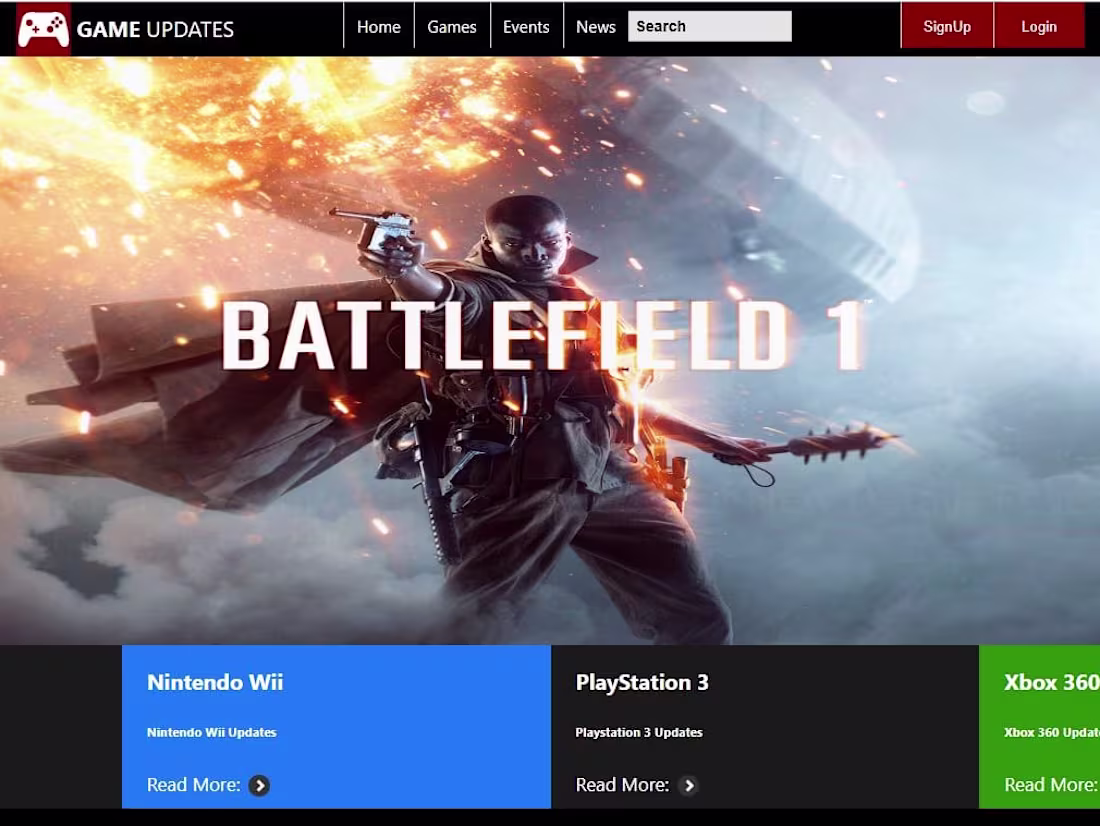This screenshot has width=1100, height=826.
Task: Open the News section
Action: [596, 27]
